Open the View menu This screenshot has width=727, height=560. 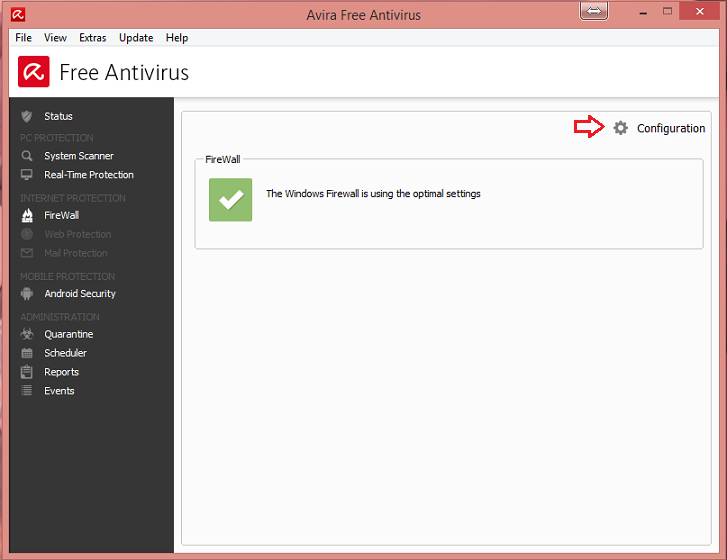click(x=56, y=38)
